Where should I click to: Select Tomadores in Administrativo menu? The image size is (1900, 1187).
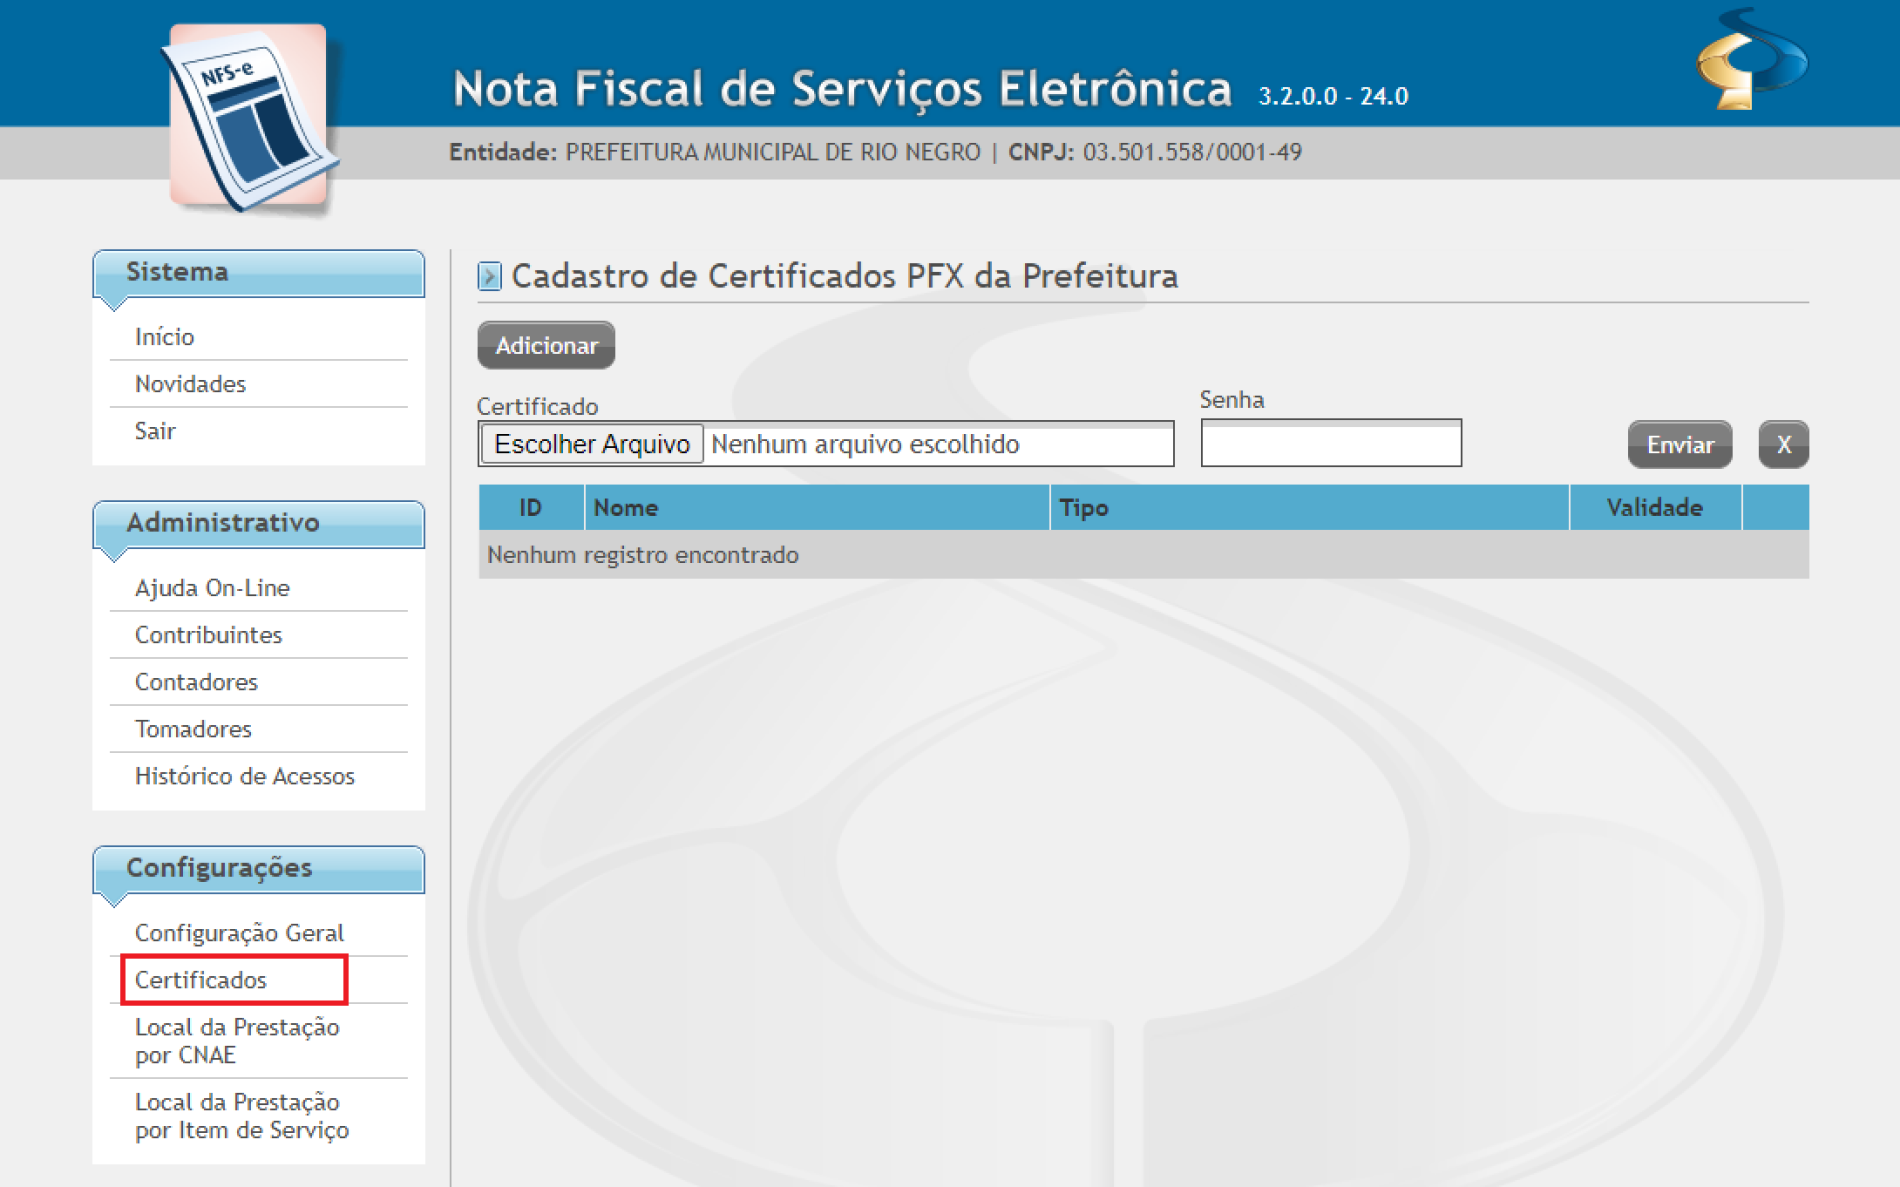click(193, 729)
